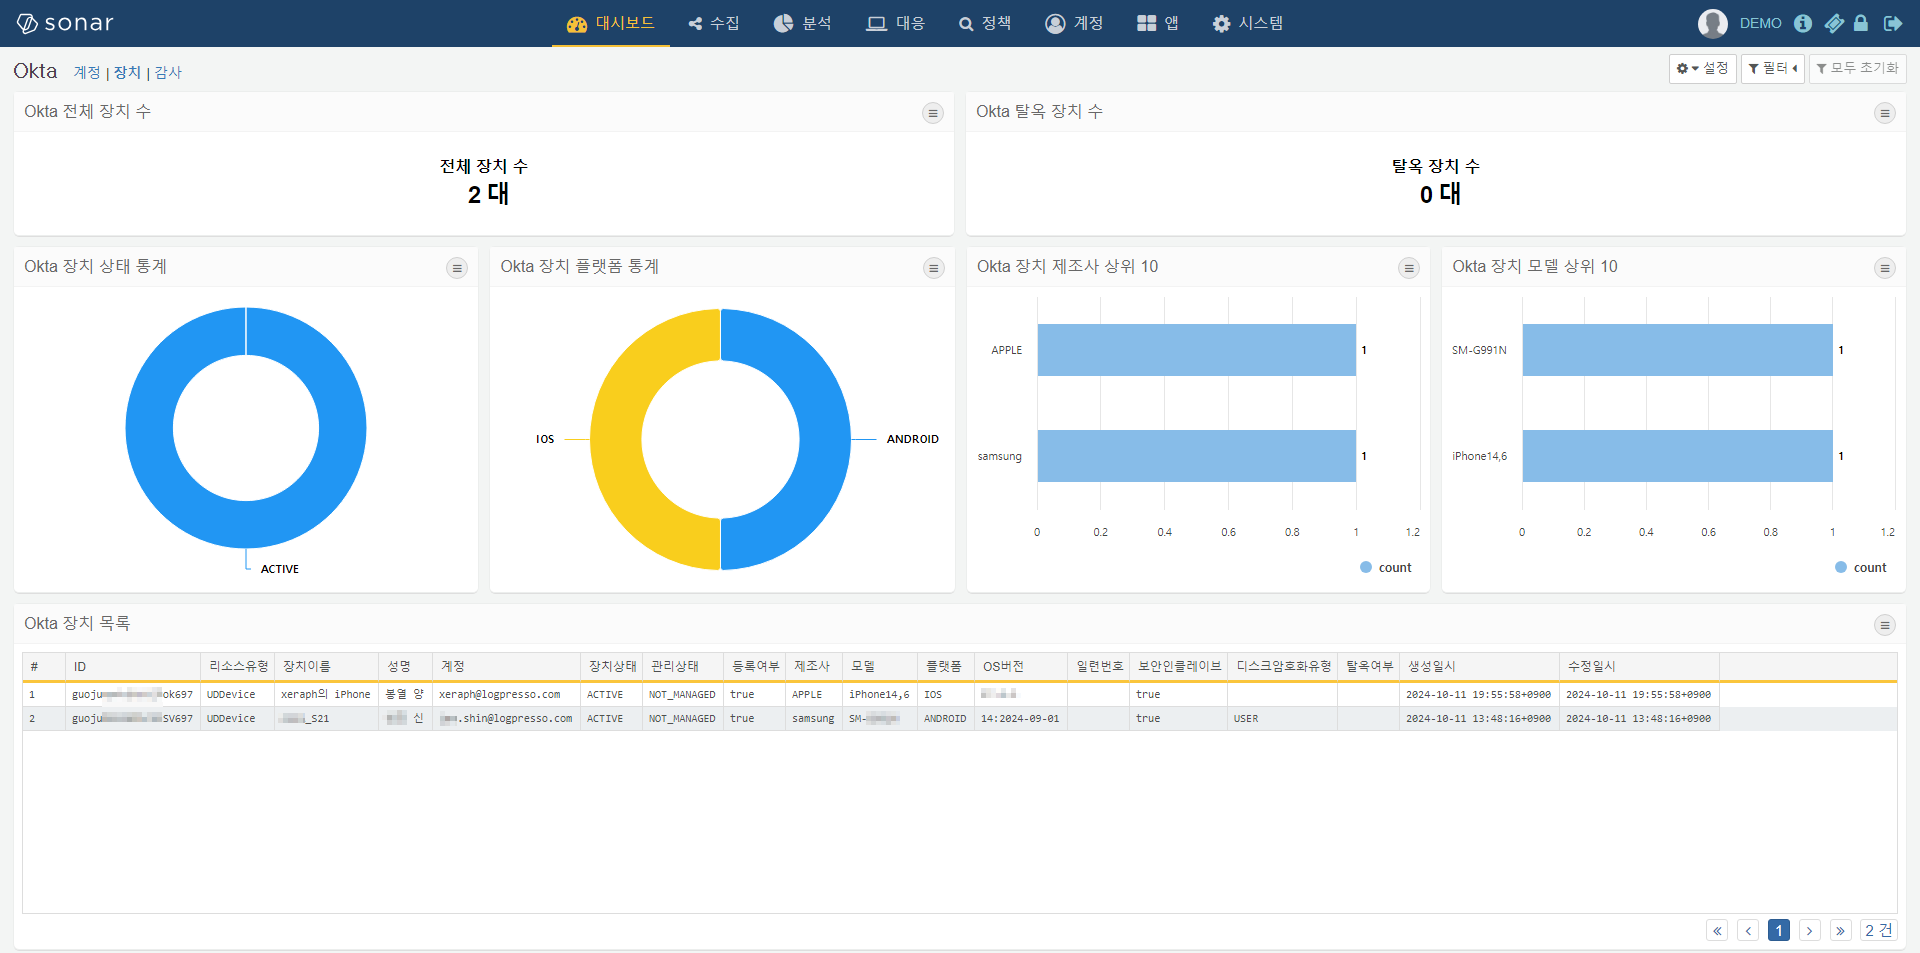Click the 'xeraph의 iPhone' device name cell
Image resolution: width=1920 pixels, height=953 pixels.
coord(326,694)
